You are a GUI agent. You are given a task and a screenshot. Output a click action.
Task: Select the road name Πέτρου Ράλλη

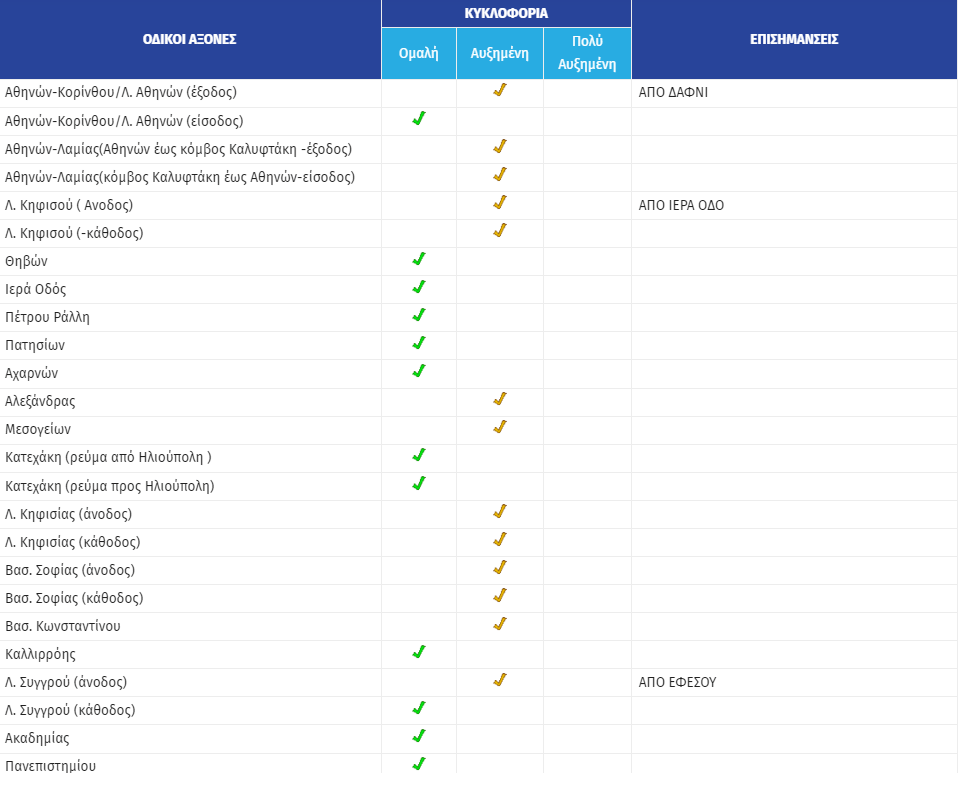coord(47,318)
